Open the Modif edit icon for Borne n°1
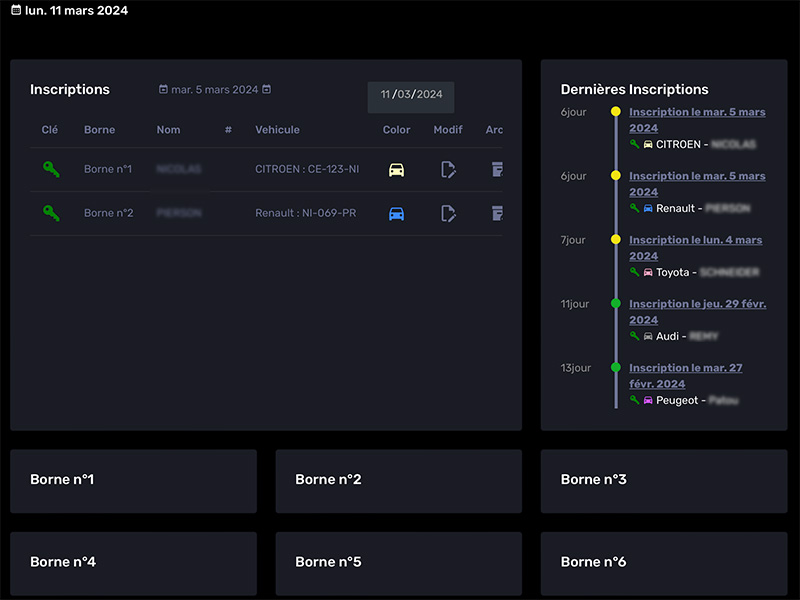This screenshot has height=600, width=800. (x=449, y=169)
